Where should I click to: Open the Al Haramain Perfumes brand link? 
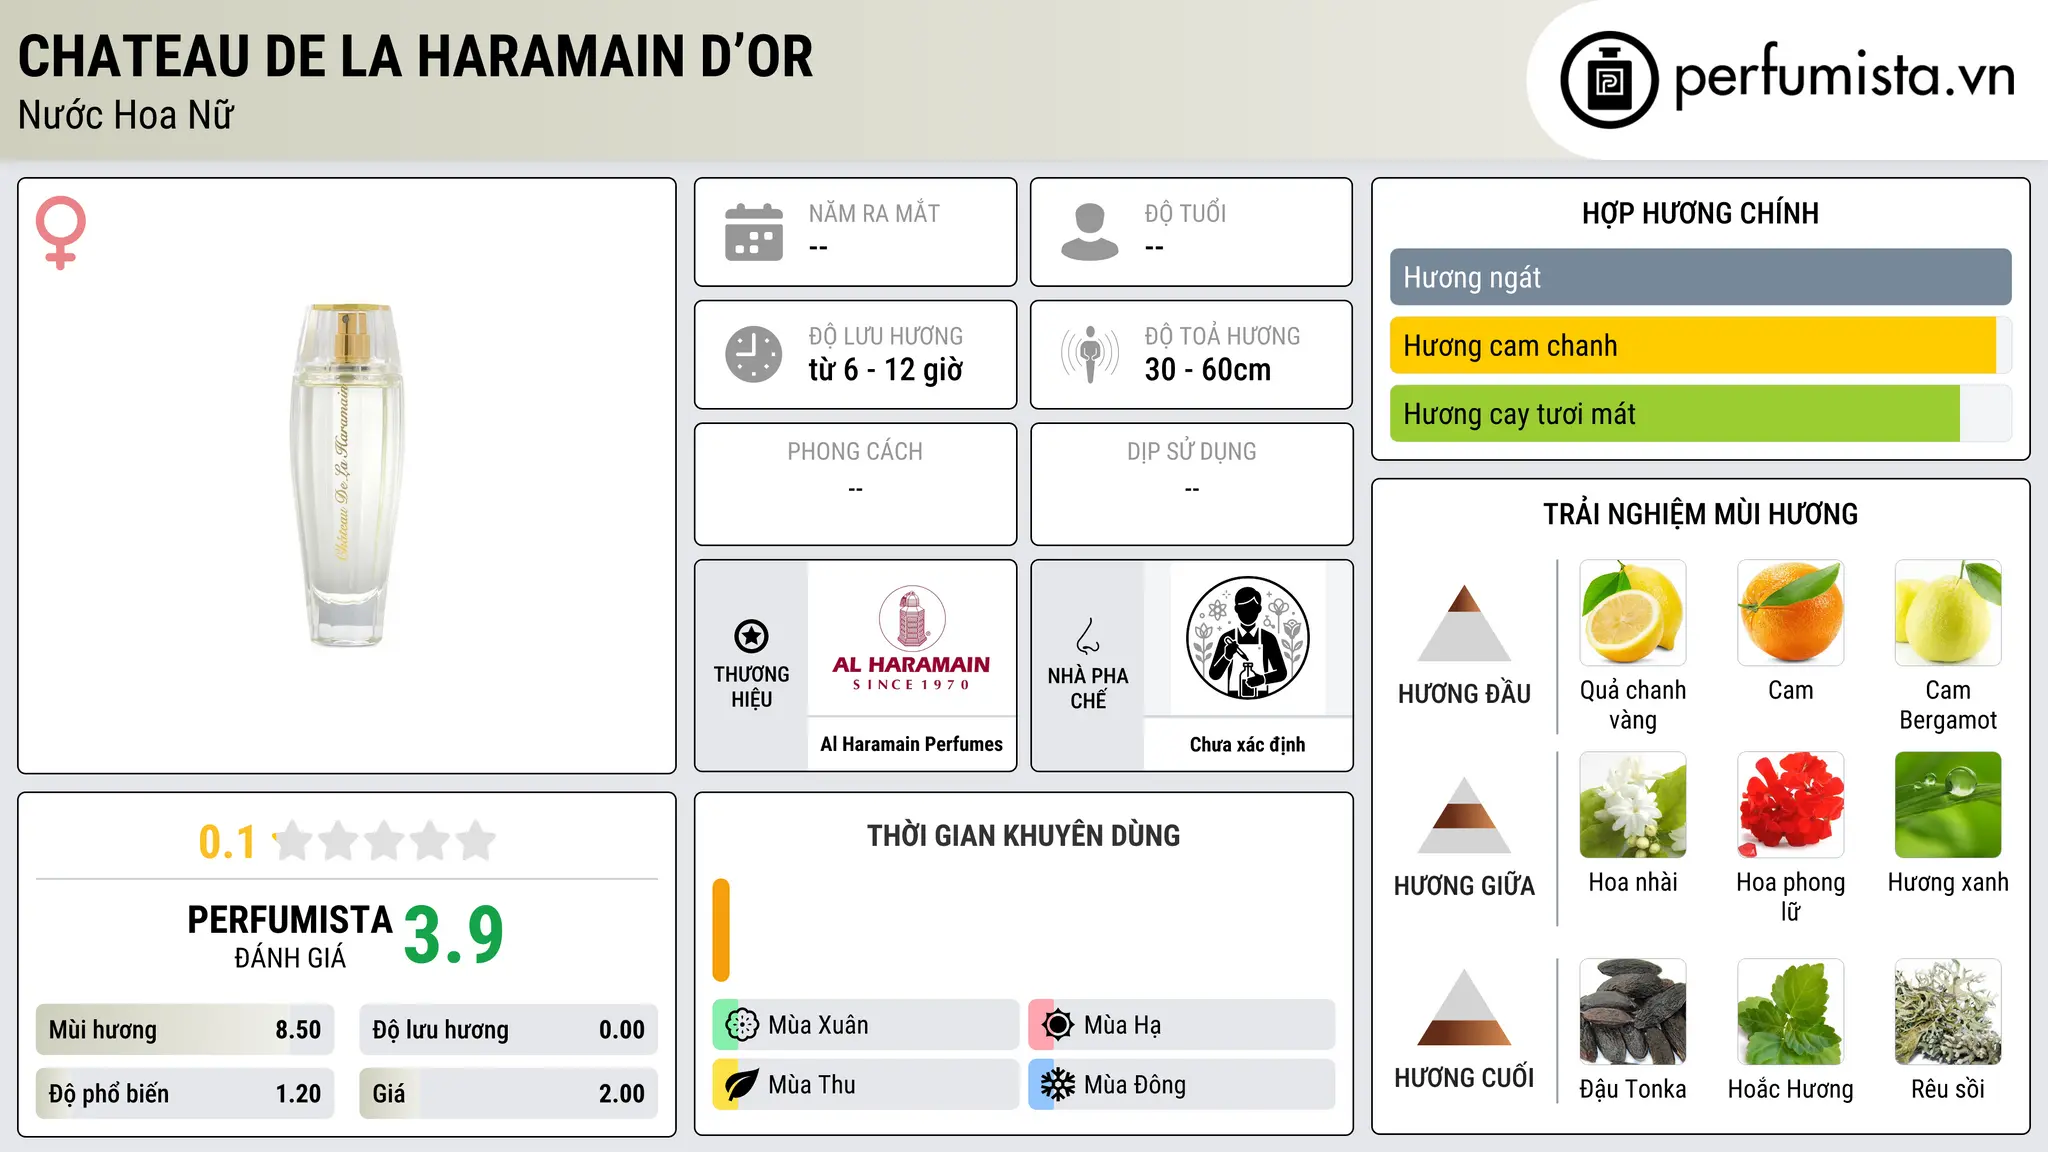[911, 744]
